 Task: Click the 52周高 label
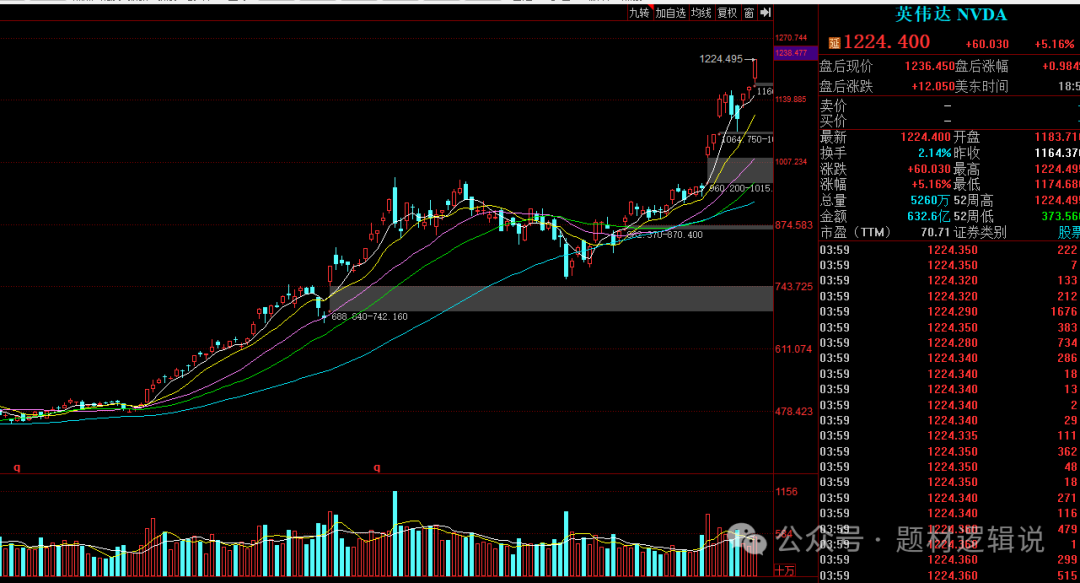pyautogui.click(x=974, y=201)
